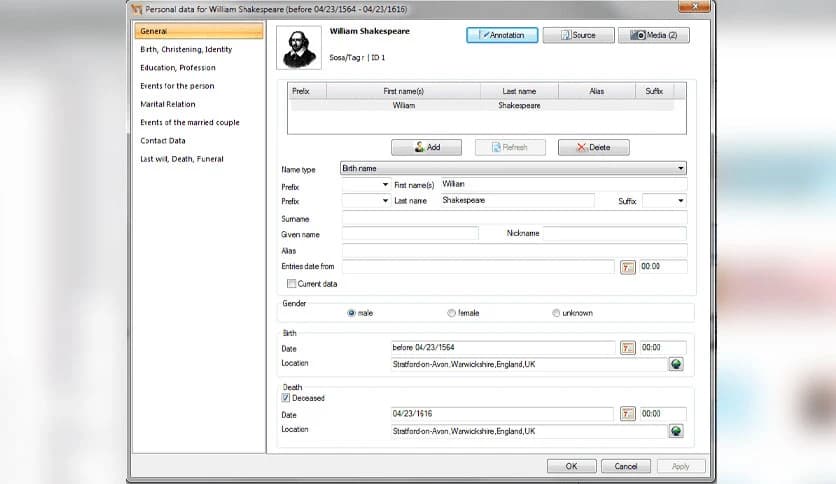This screenshot has height=484, width=836.
Task: Click the Suffix column header
Action: pyautogui.click(x=654, y=91)
